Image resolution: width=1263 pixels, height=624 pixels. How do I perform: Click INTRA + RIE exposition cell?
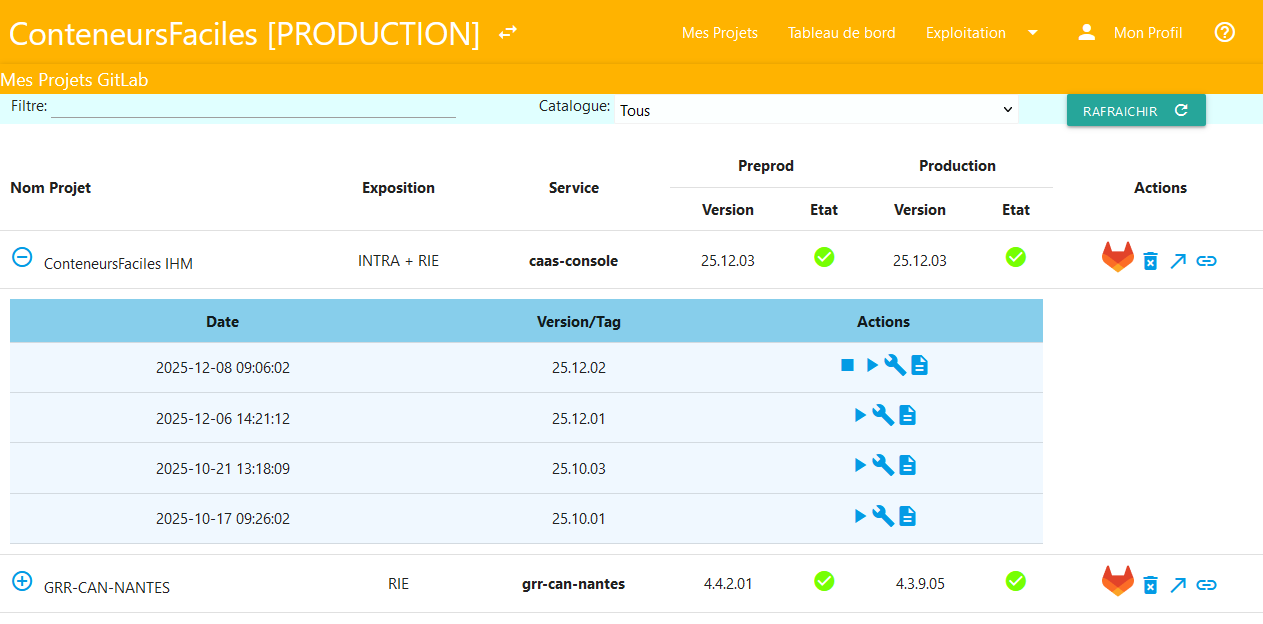click(399, 261)
